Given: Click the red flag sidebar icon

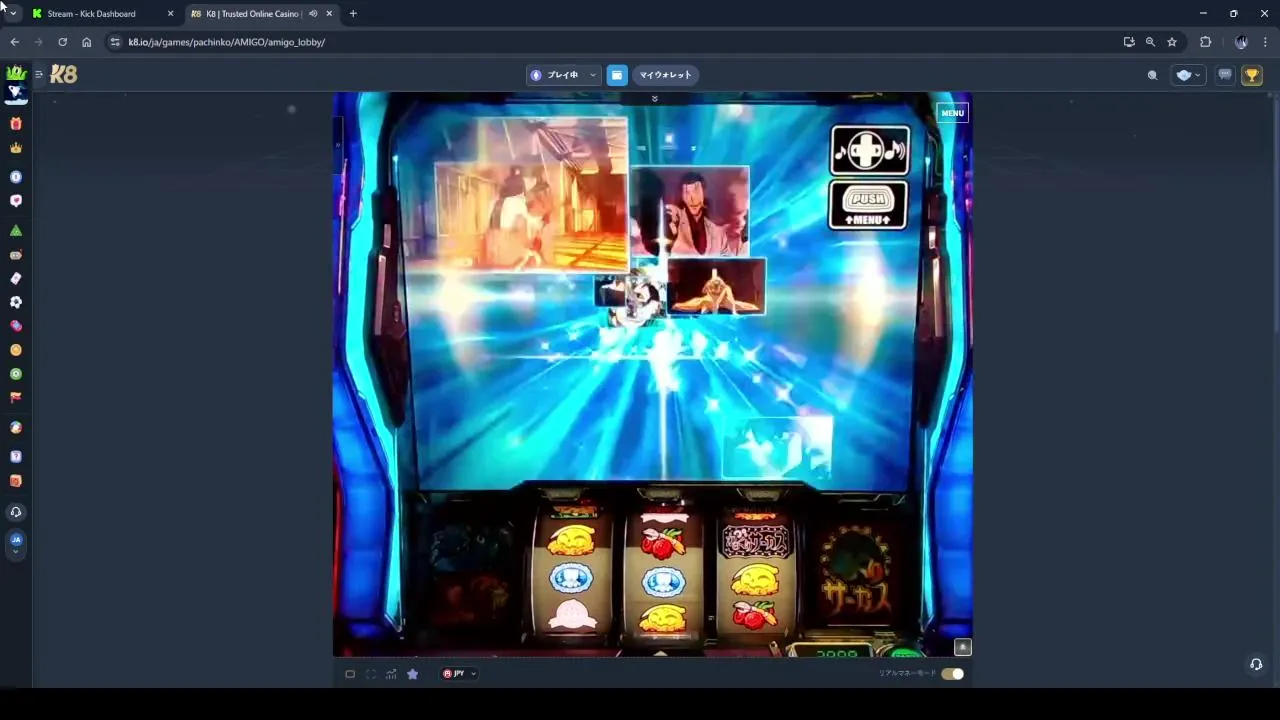Looking at the screenshot, I should (15, 398).
